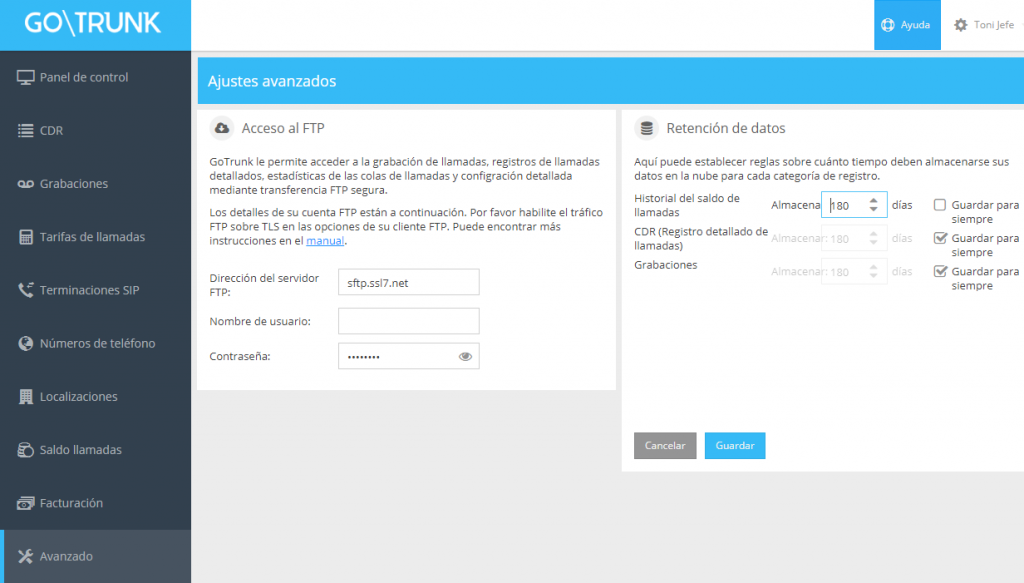Open Terminaciones SIP in the sidebar

(x=95, y=290)
